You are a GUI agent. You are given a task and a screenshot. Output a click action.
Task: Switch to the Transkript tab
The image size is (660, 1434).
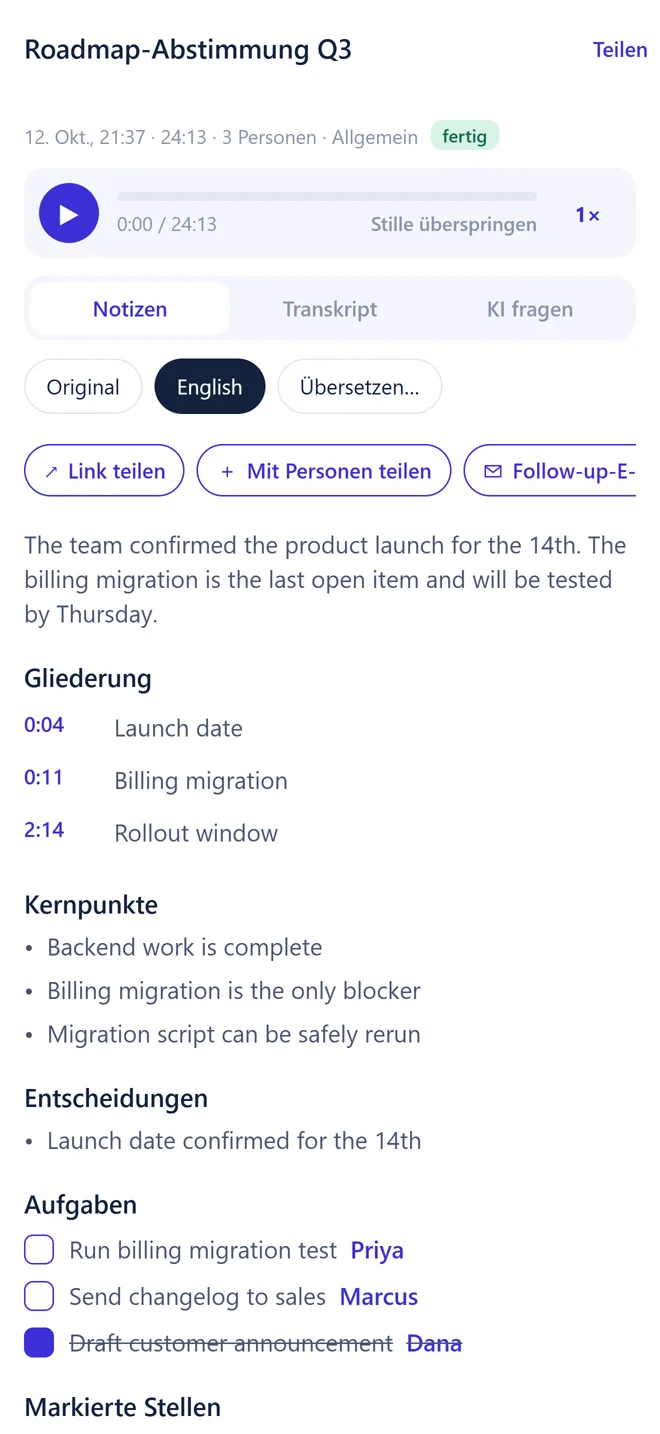pos(330,309)
